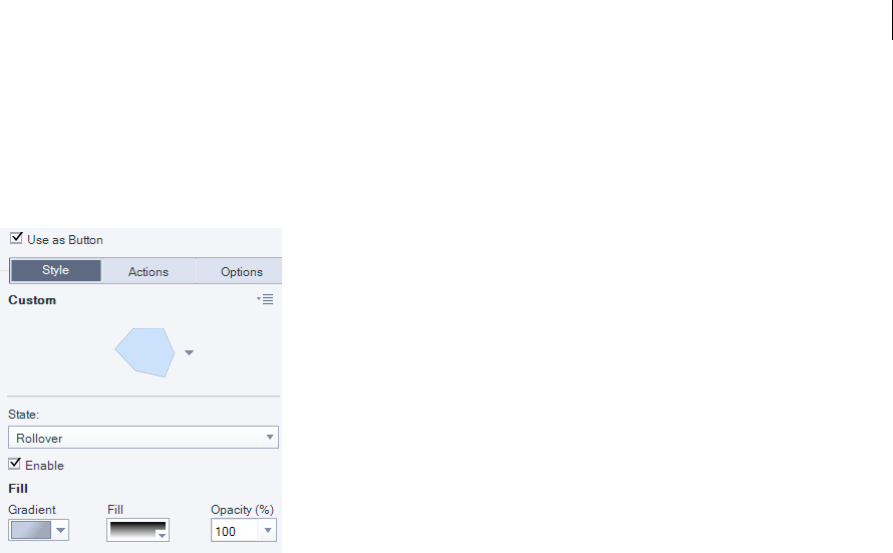The image size is (893, 553).
Task: Click the Use as Button label text
Action: point(65,240)
